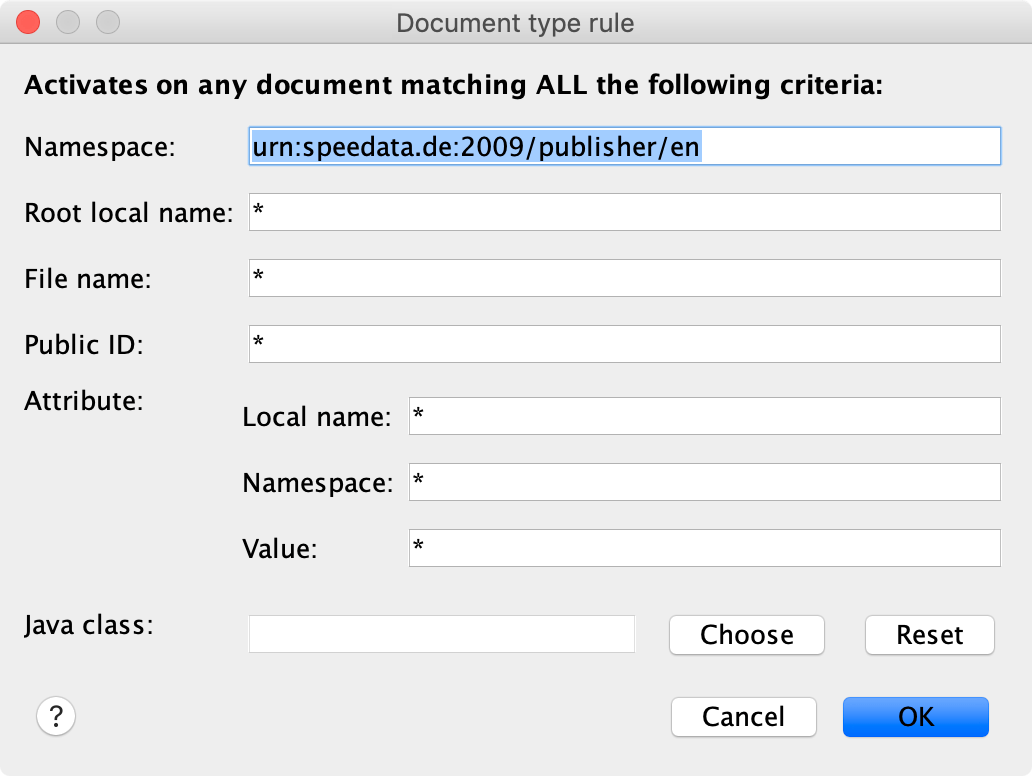Focus the empty Java class field
The width and height of the screenshot is (1032, 776).
pyautogui.click(x=440, y=634)
